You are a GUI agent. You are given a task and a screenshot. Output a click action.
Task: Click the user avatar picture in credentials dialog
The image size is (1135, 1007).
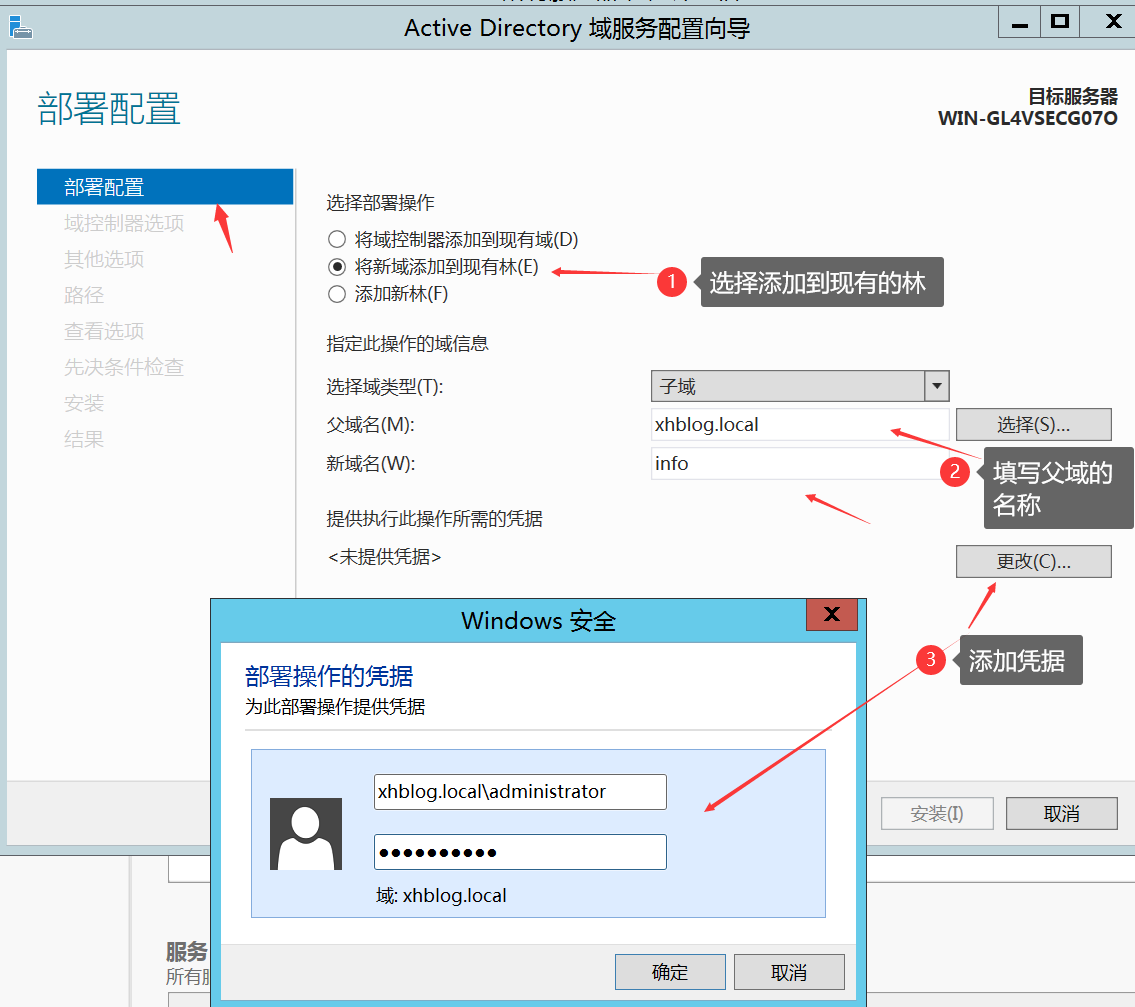click(x=305, y=833)
